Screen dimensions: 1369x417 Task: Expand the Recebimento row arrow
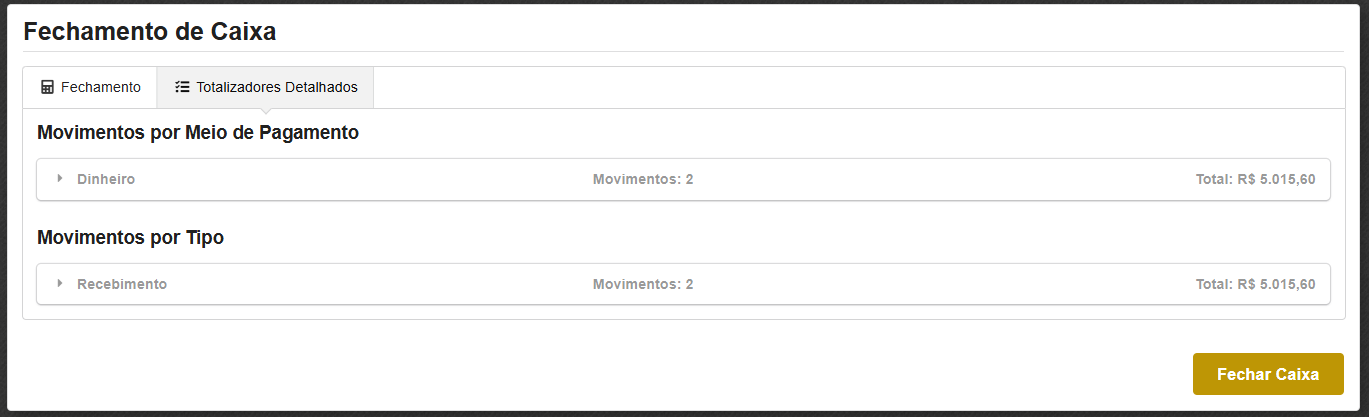click(x=60, y=284)
